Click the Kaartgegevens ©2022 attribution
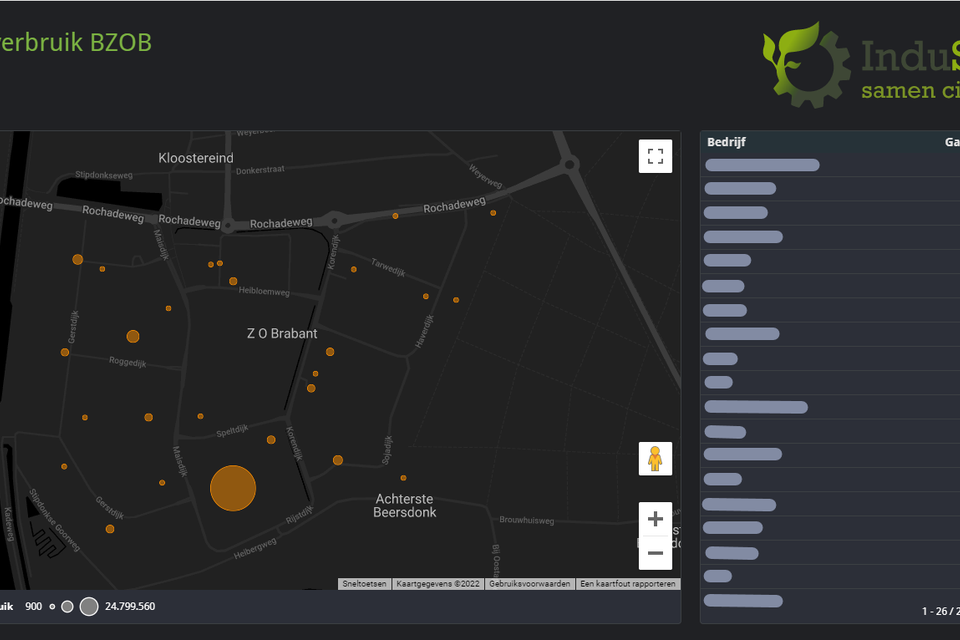The height and width of the screenshot is (640, 960). [438, 584]
